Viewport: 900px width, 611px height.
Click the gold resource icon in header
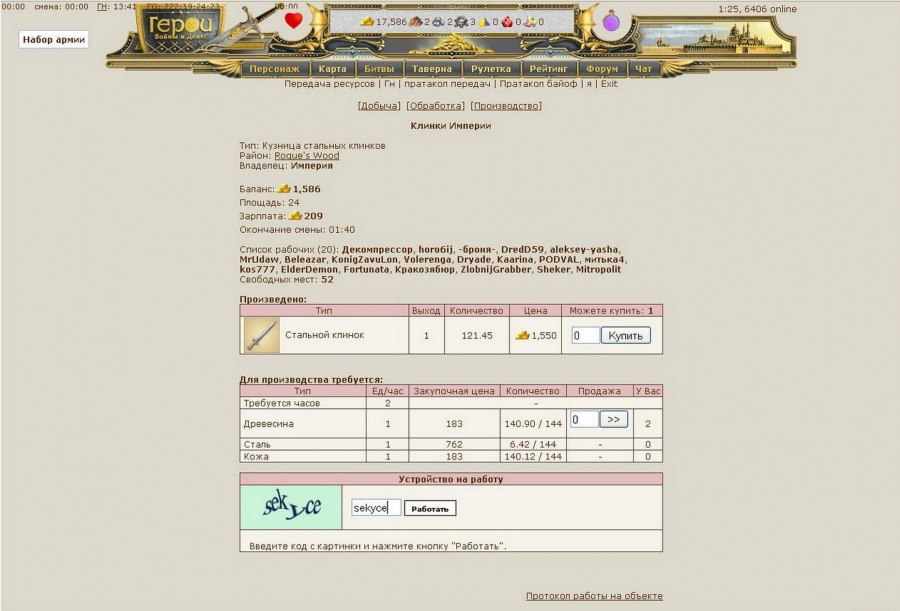pos(367,22)
